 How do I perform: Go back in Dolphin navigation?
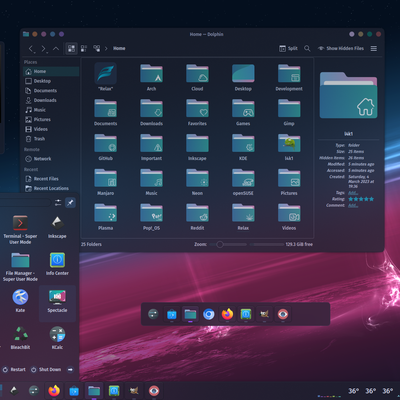pos(31,49)
